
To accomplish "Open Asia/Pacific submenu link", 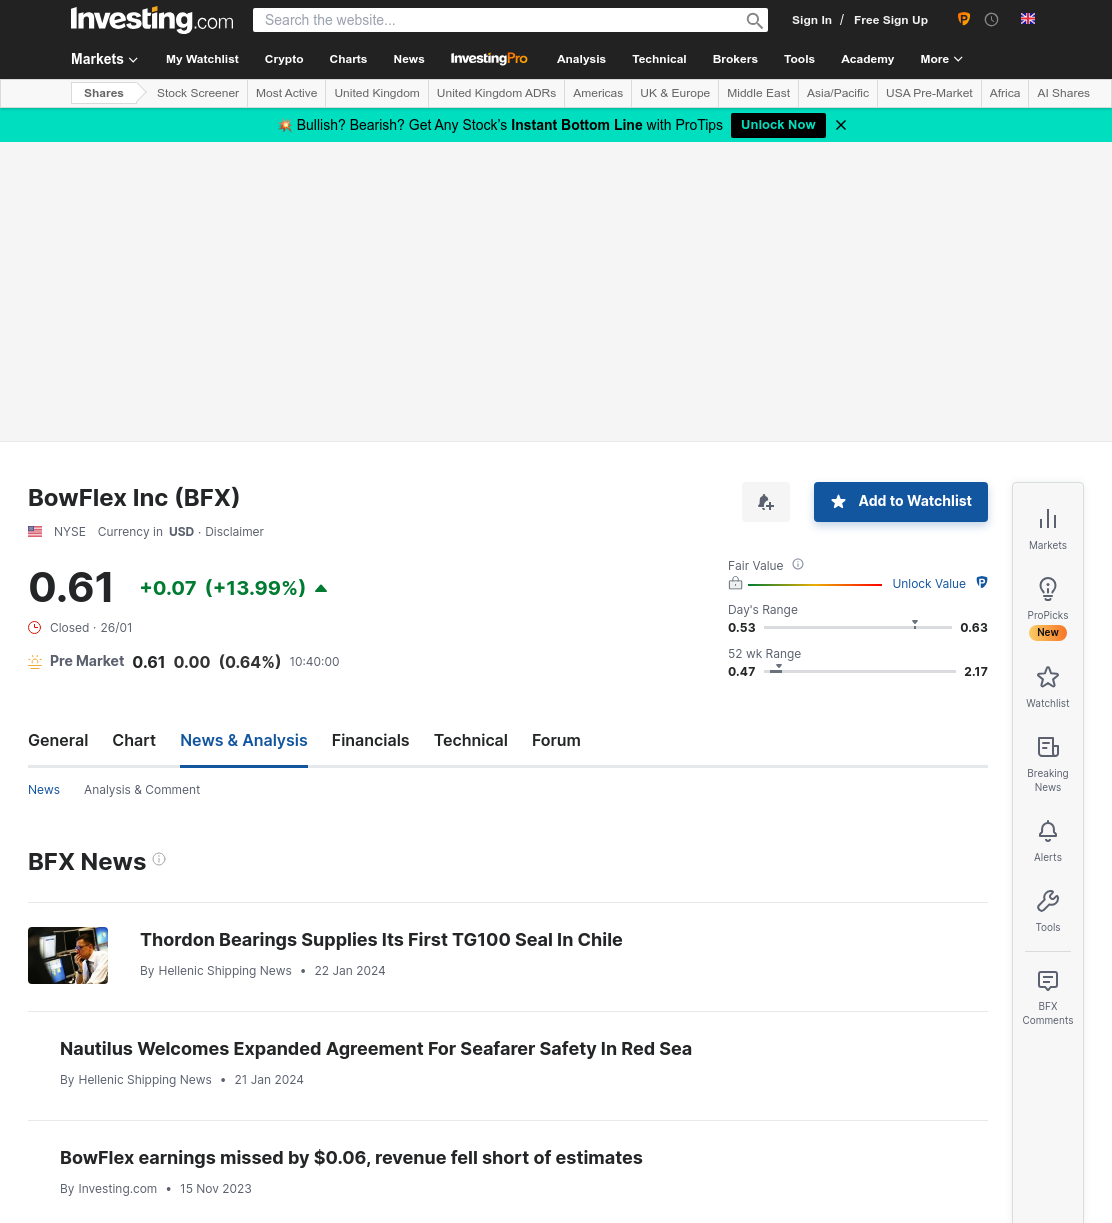I will (x=838, y=93).
